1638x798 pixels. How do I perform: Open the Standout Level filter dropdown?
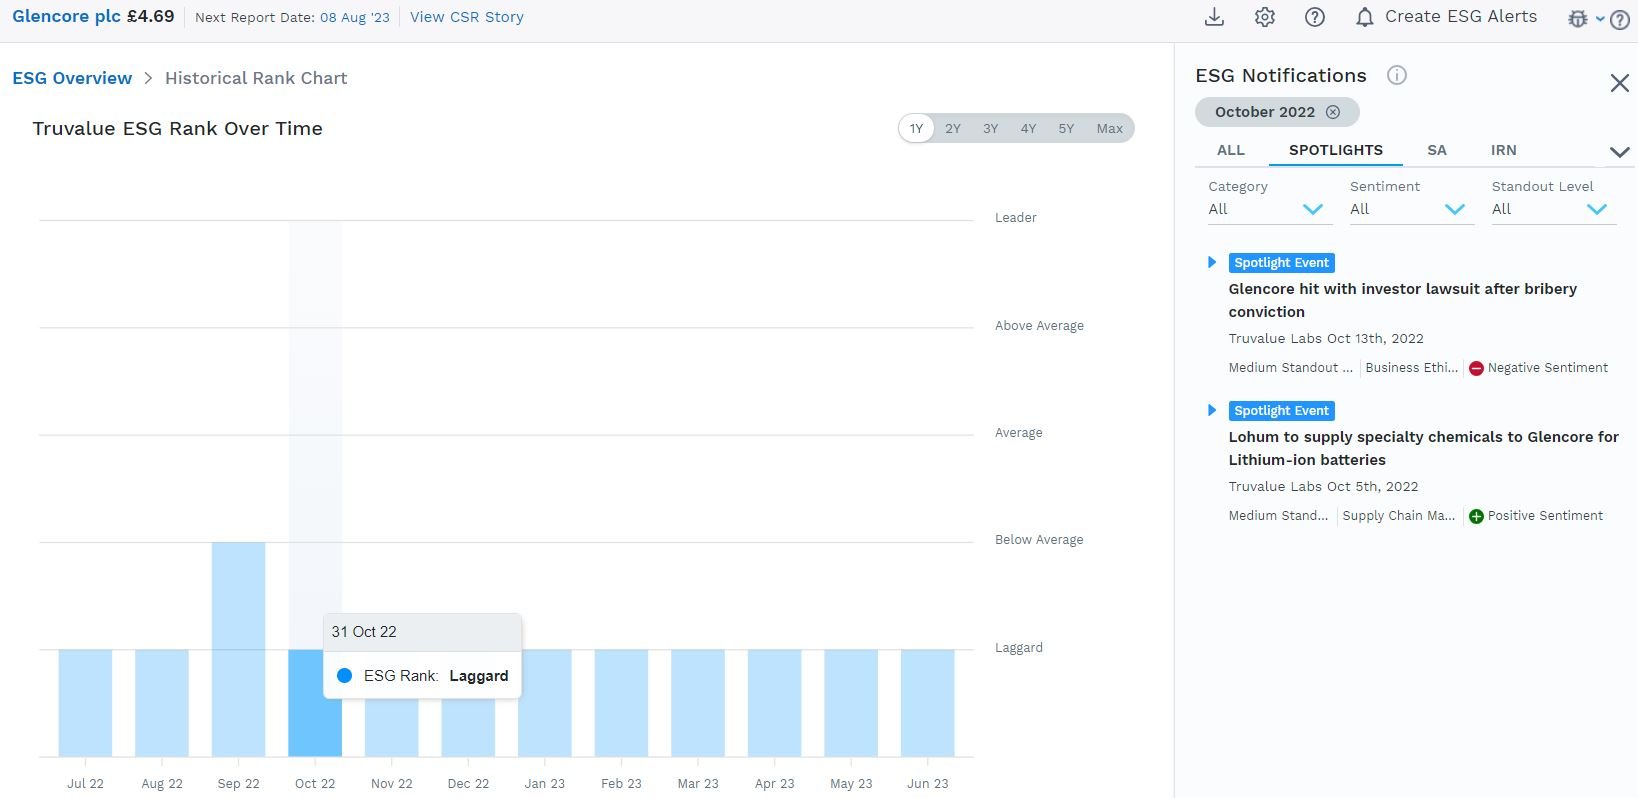point(1553,209)
